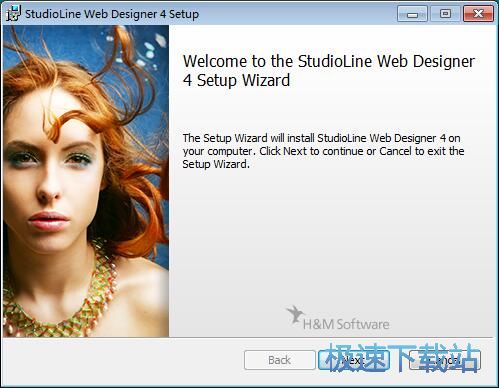This screenshot has height=388, width=499.
Task: Click the 'The Setup Wizard will install' description text
Action: (323, 151)
